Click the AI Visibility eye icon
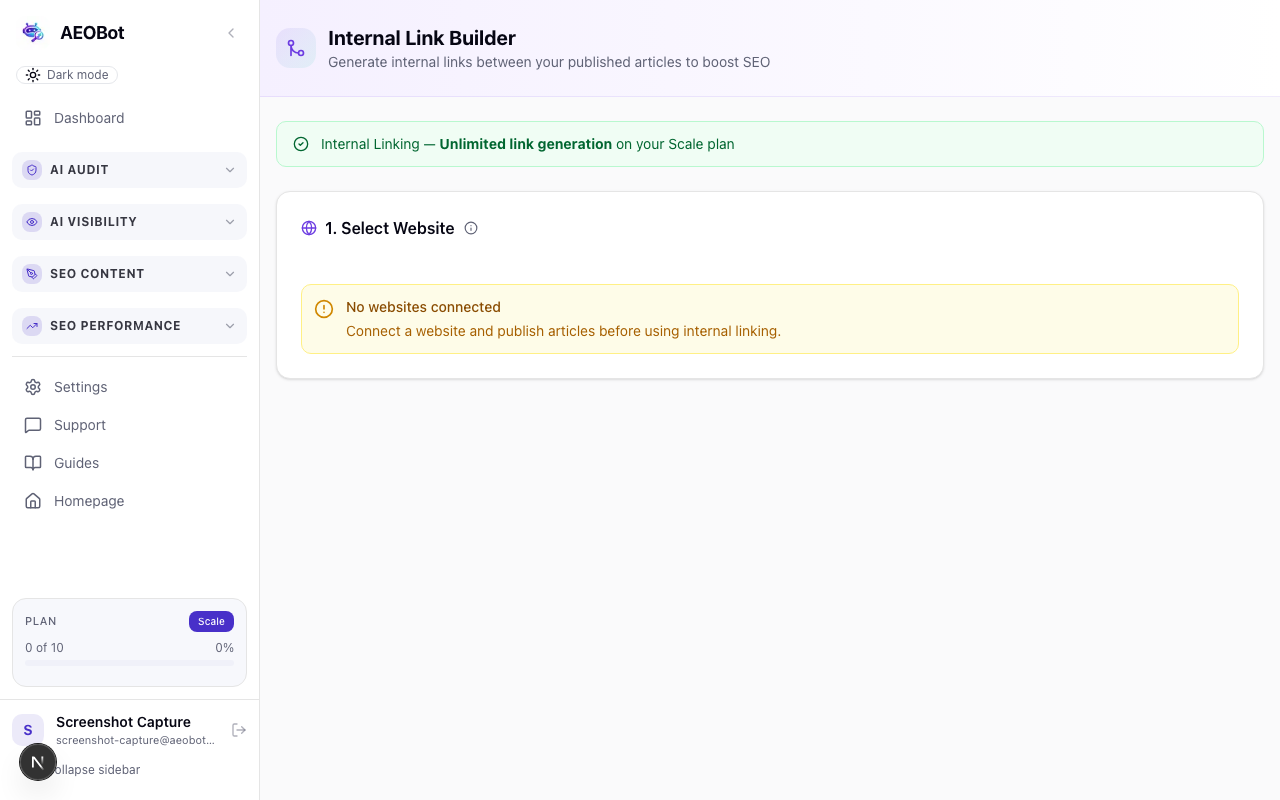Screen dimensions: 1280x800 tap(32, 222)
